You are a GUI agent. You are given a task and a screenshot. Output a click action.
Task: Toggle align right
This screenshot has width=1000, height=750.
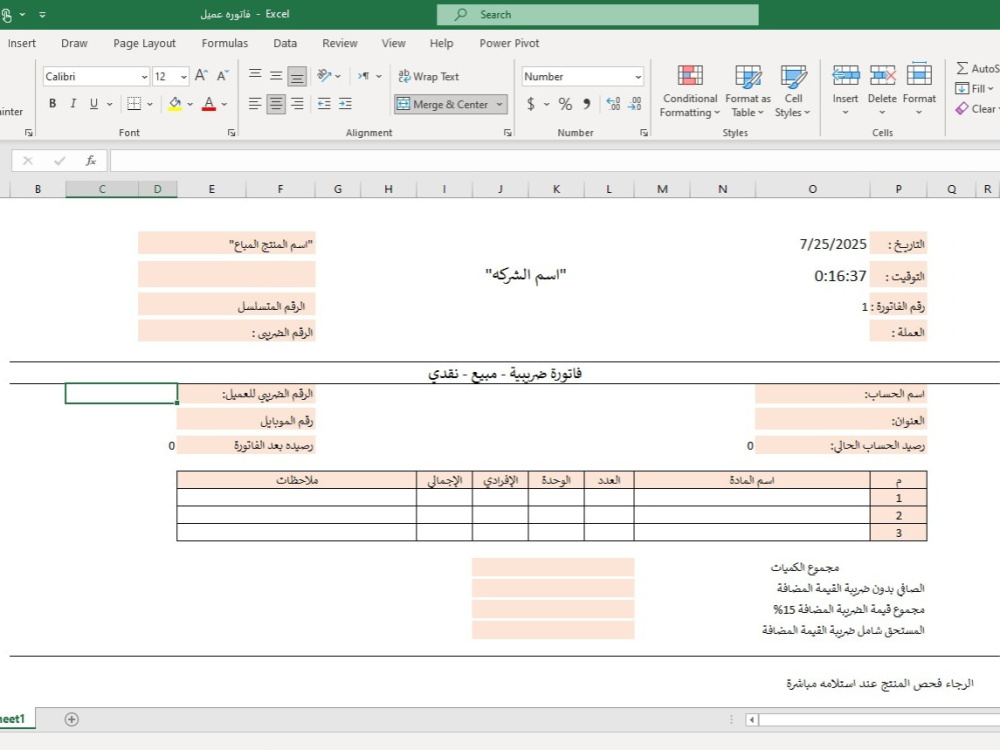coord(297,103)
